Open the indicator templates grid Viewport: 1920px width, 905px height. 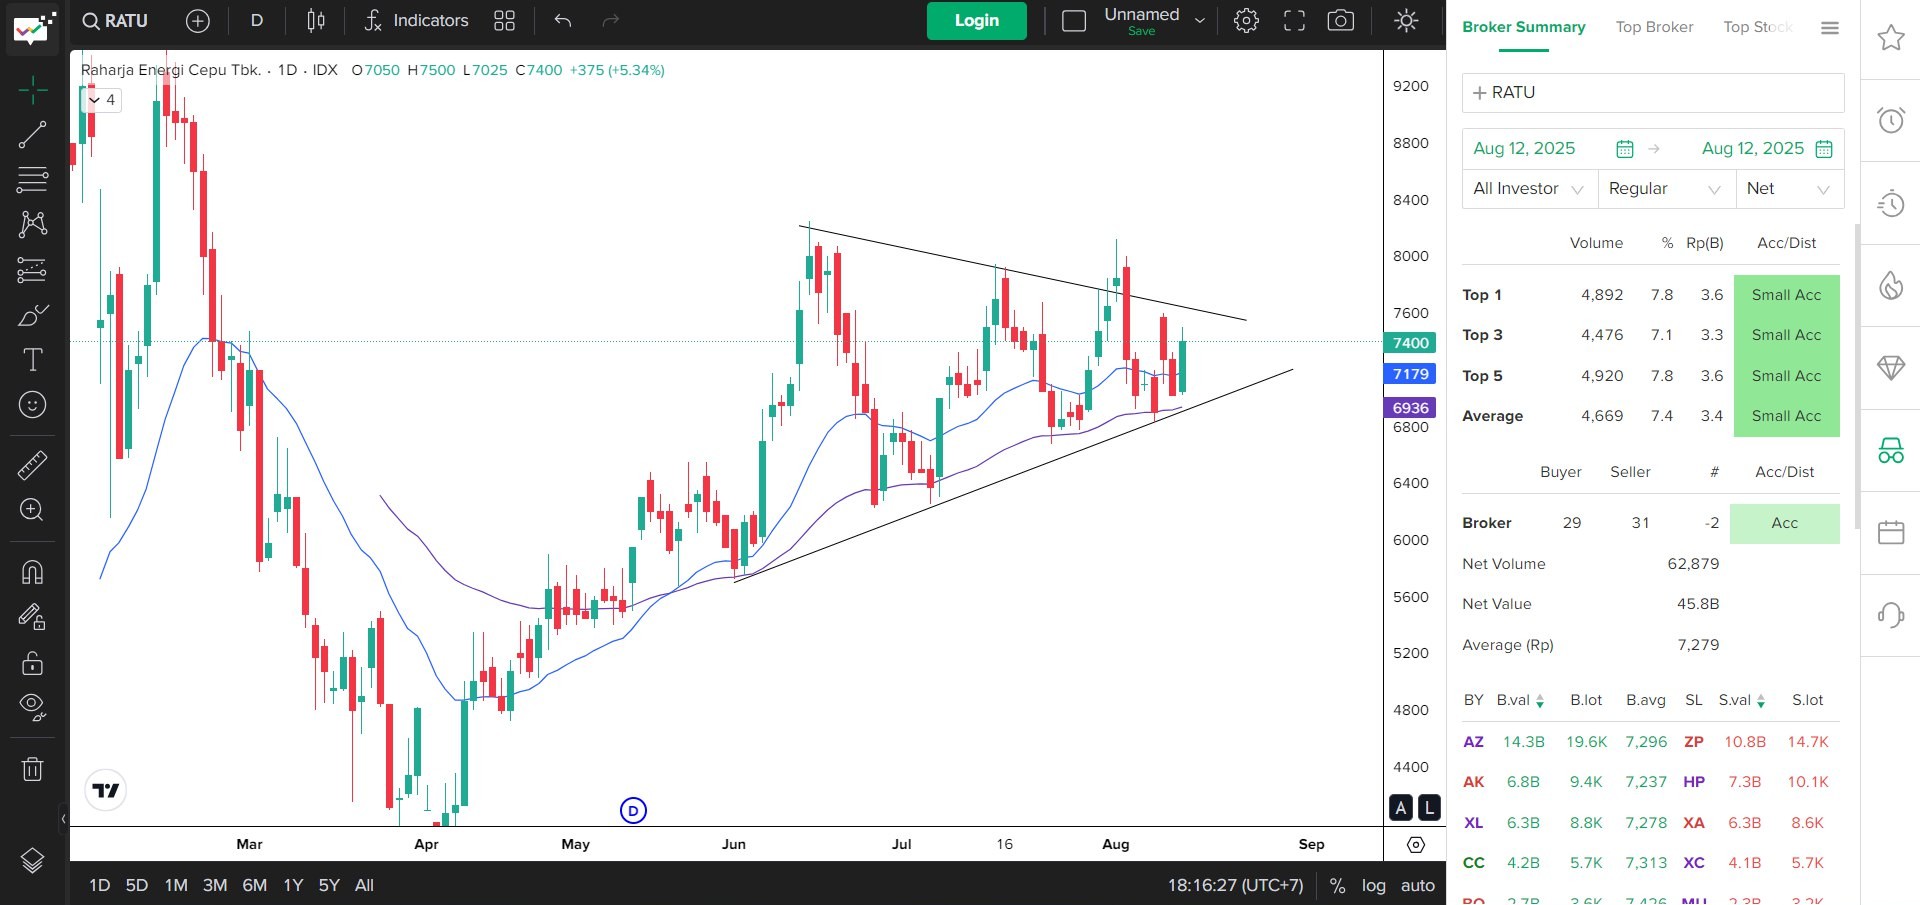point(504,21)
